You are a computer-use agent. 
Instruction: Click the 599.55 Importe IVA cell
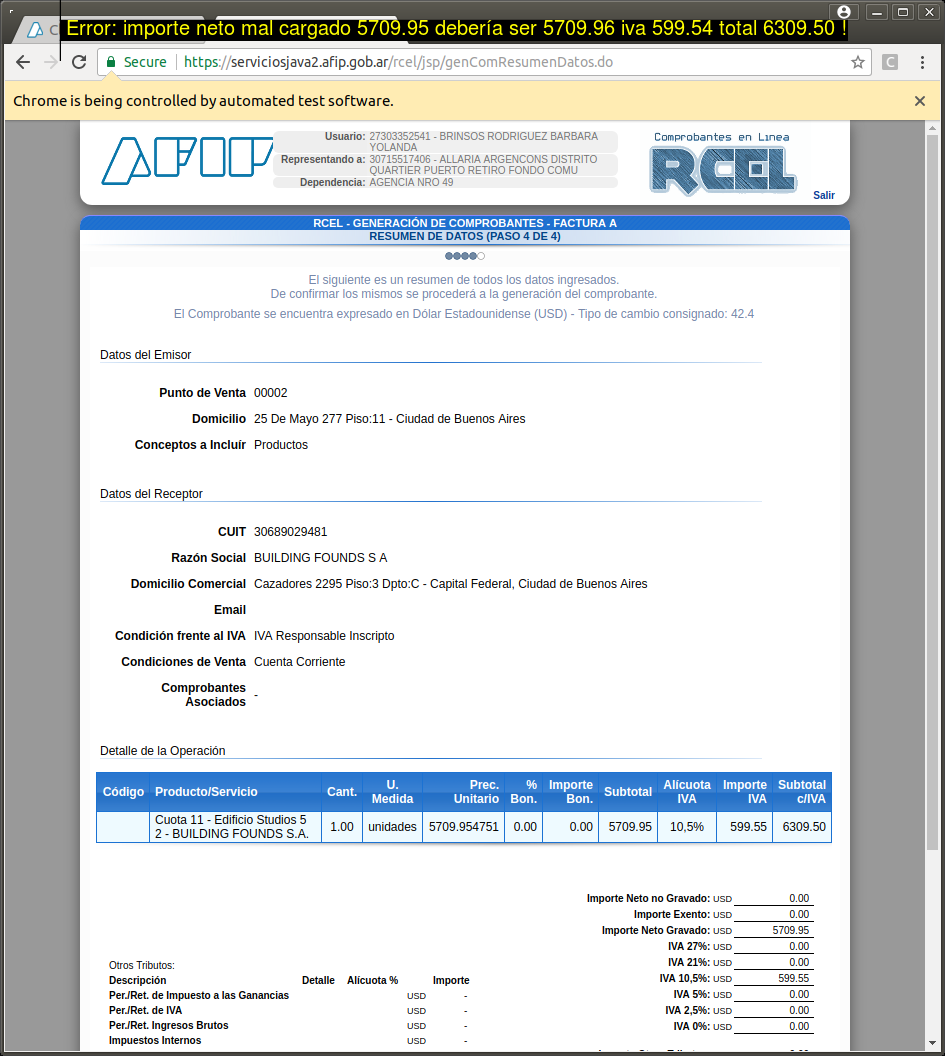(744, 827)
